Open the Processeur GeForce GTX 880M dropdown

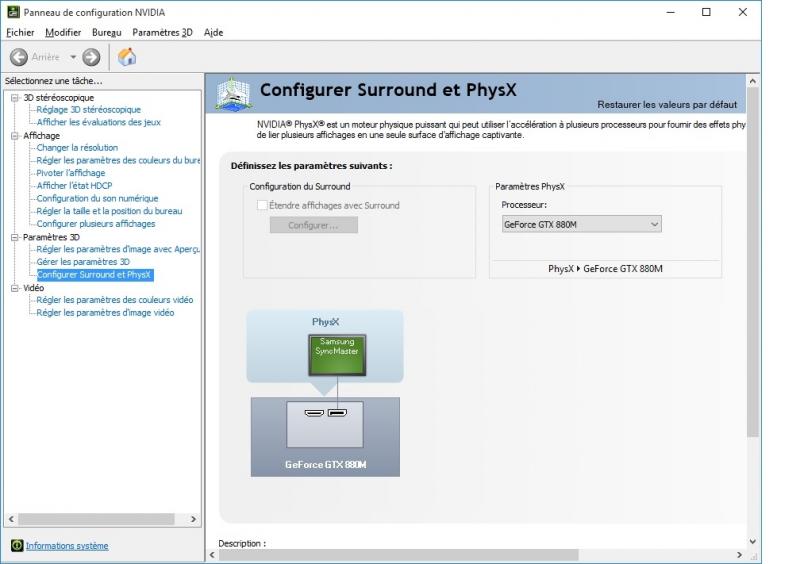582,224
